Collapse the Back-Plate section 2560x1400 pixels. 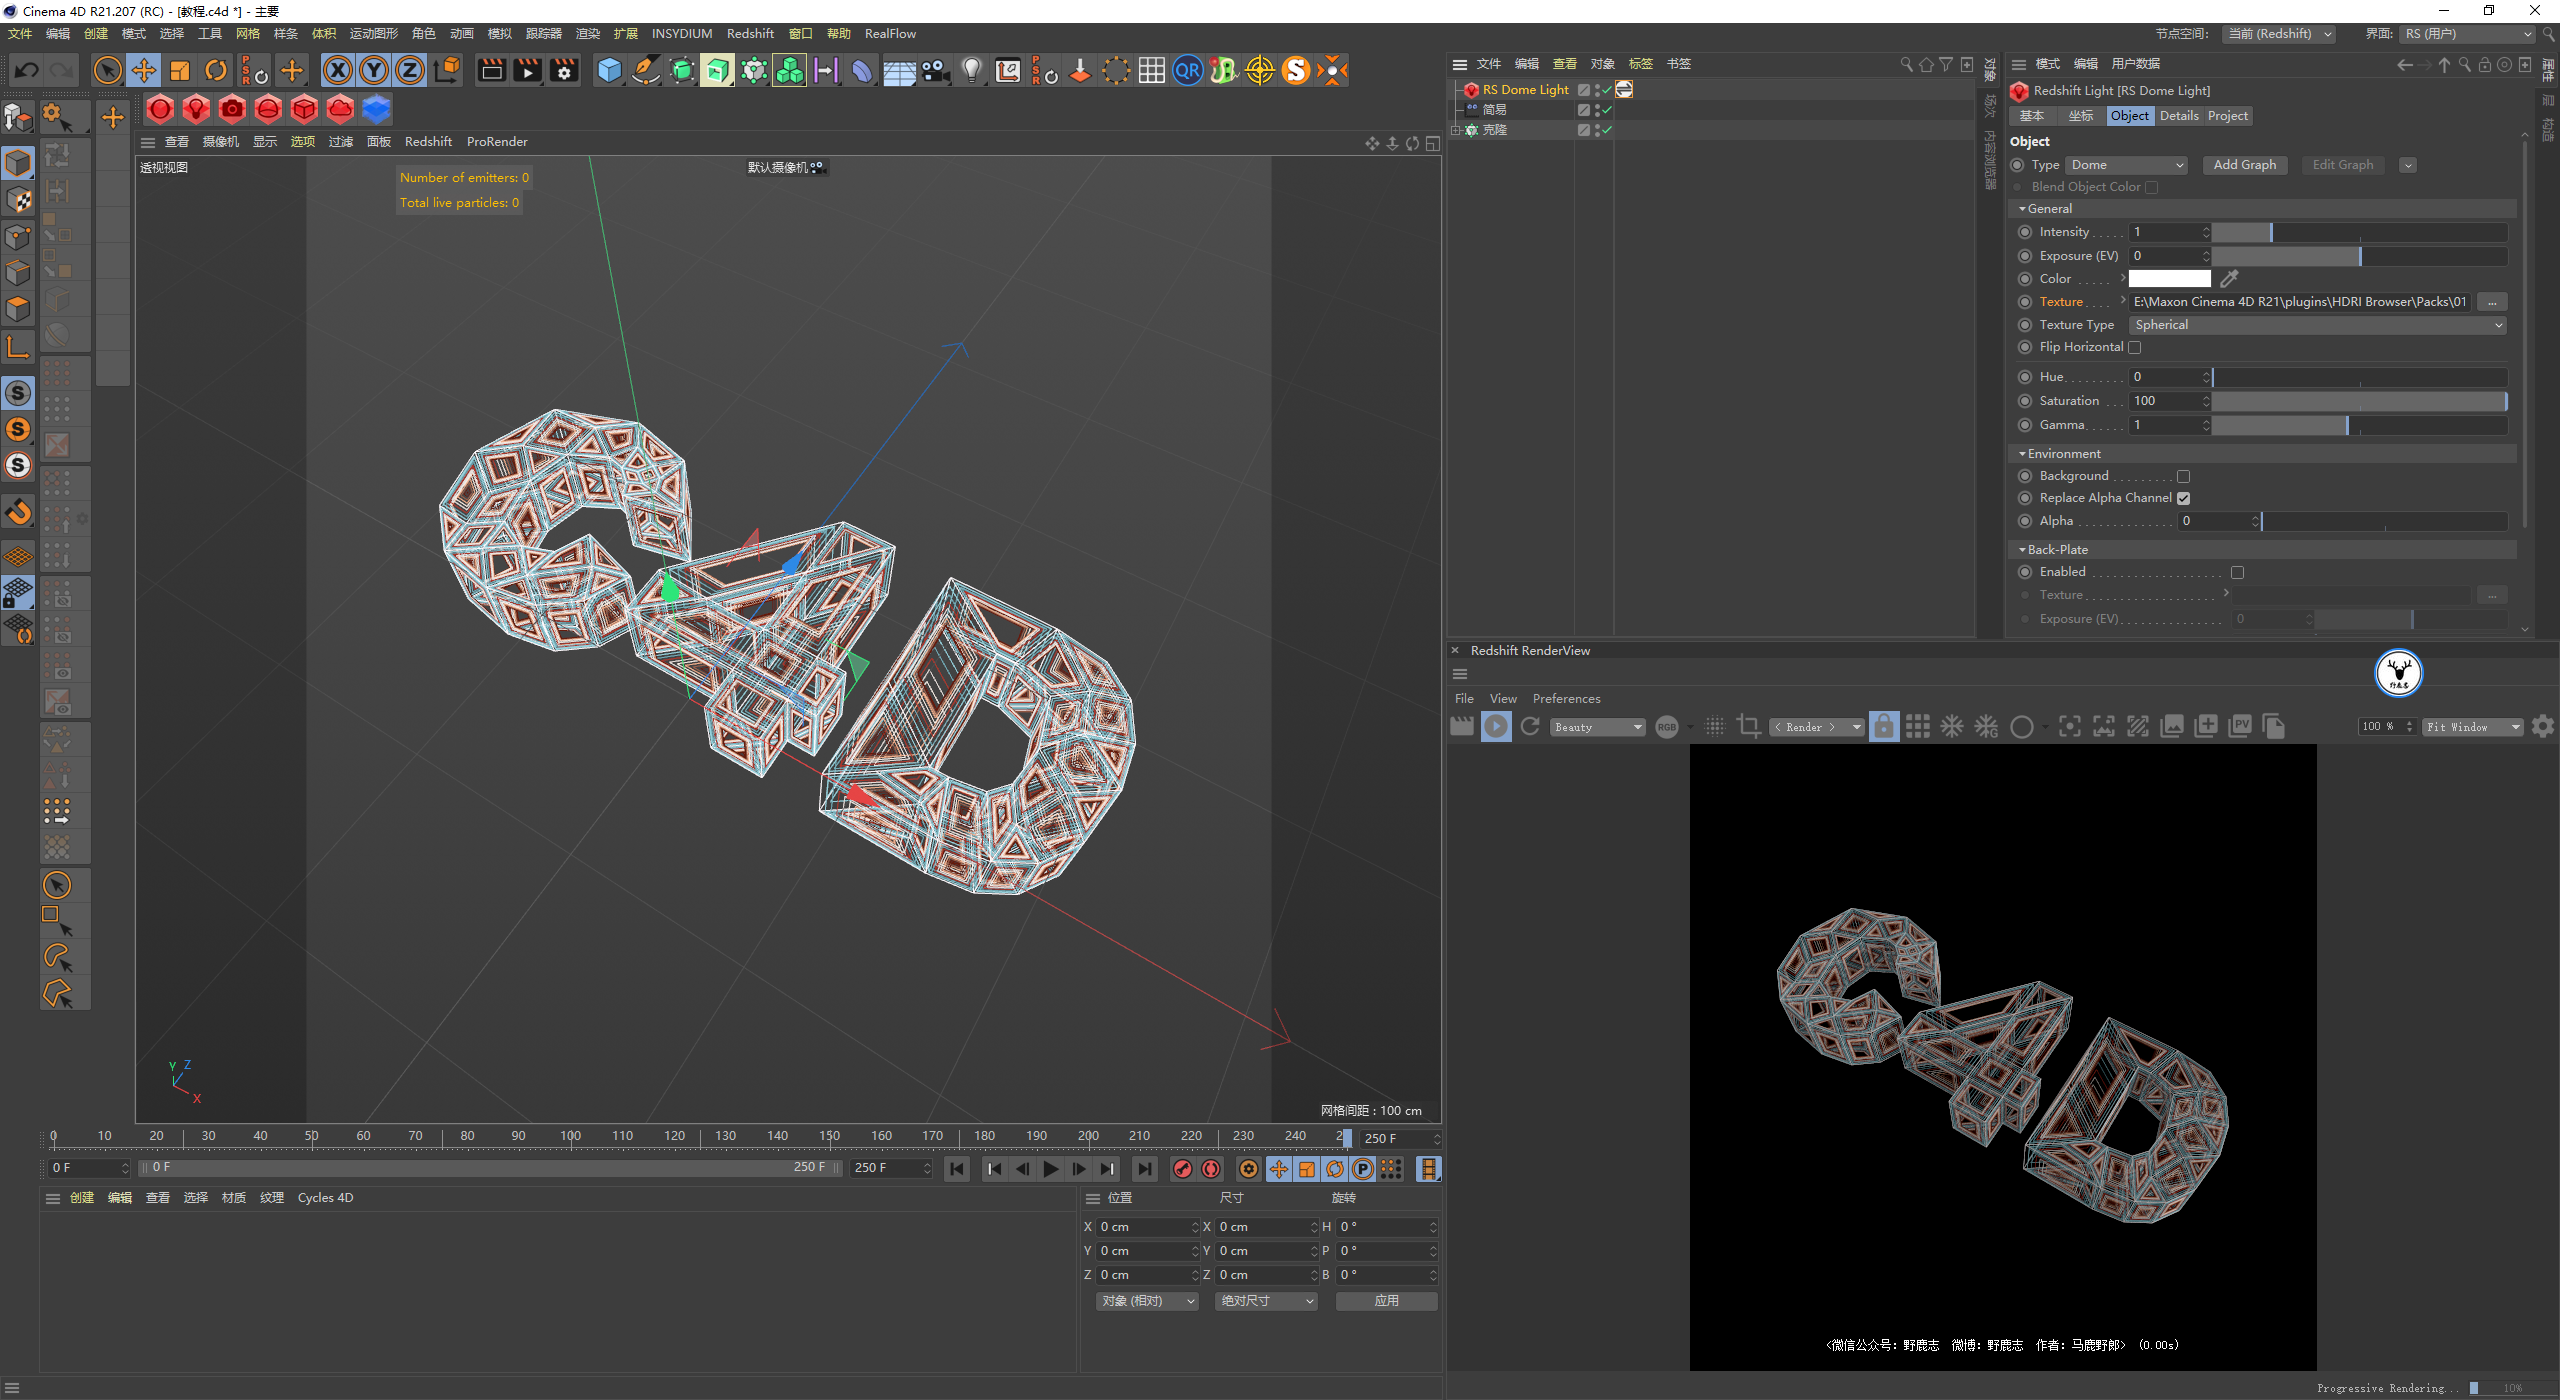pos(2022,550)
